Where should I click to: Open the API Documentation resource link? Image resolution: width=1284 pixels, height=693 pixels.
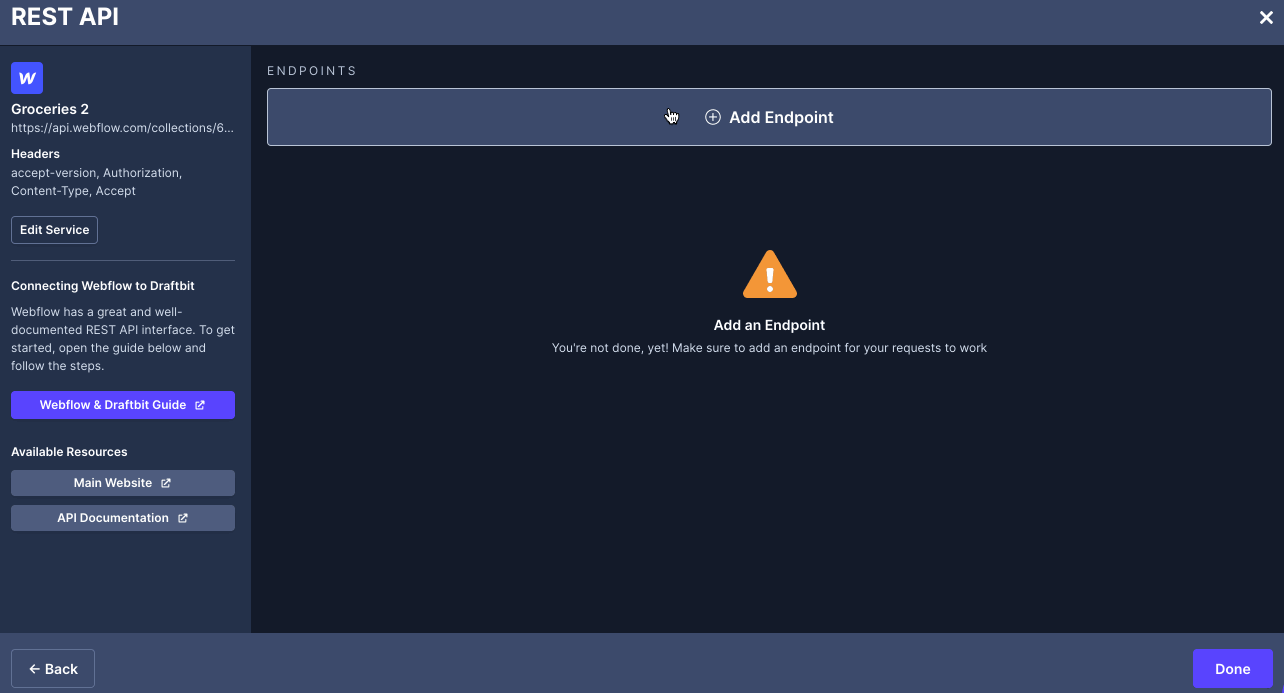123,518
